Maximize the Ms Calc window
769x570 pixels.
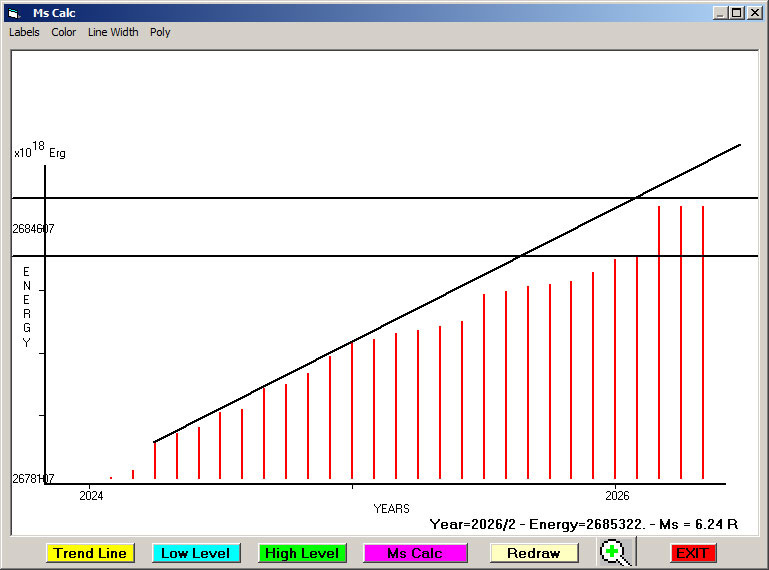pyautogui.click(x=736, y=13)
